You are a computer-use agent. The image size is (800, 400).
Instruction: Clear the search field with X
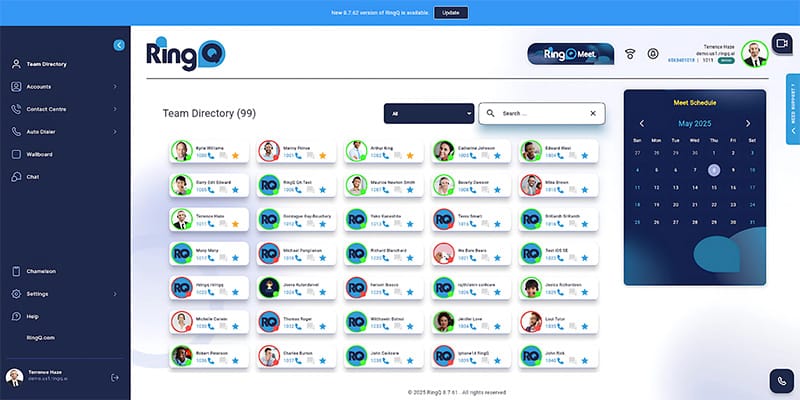pos(593,113)
